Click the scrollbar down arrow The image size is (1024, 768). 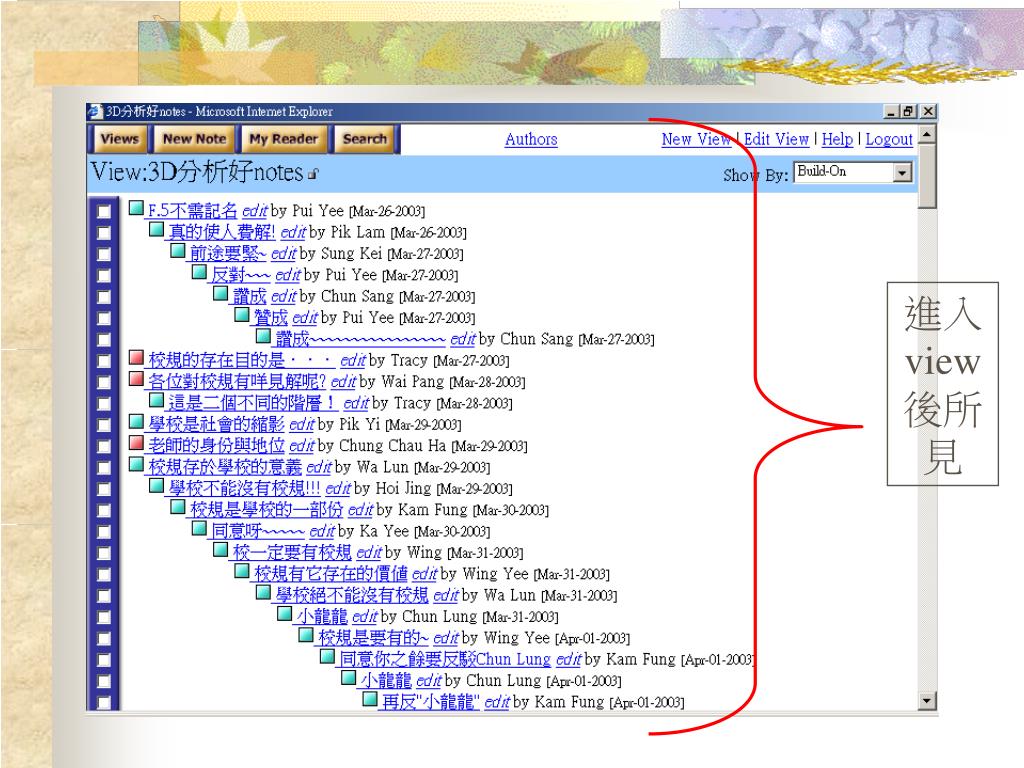927,701
